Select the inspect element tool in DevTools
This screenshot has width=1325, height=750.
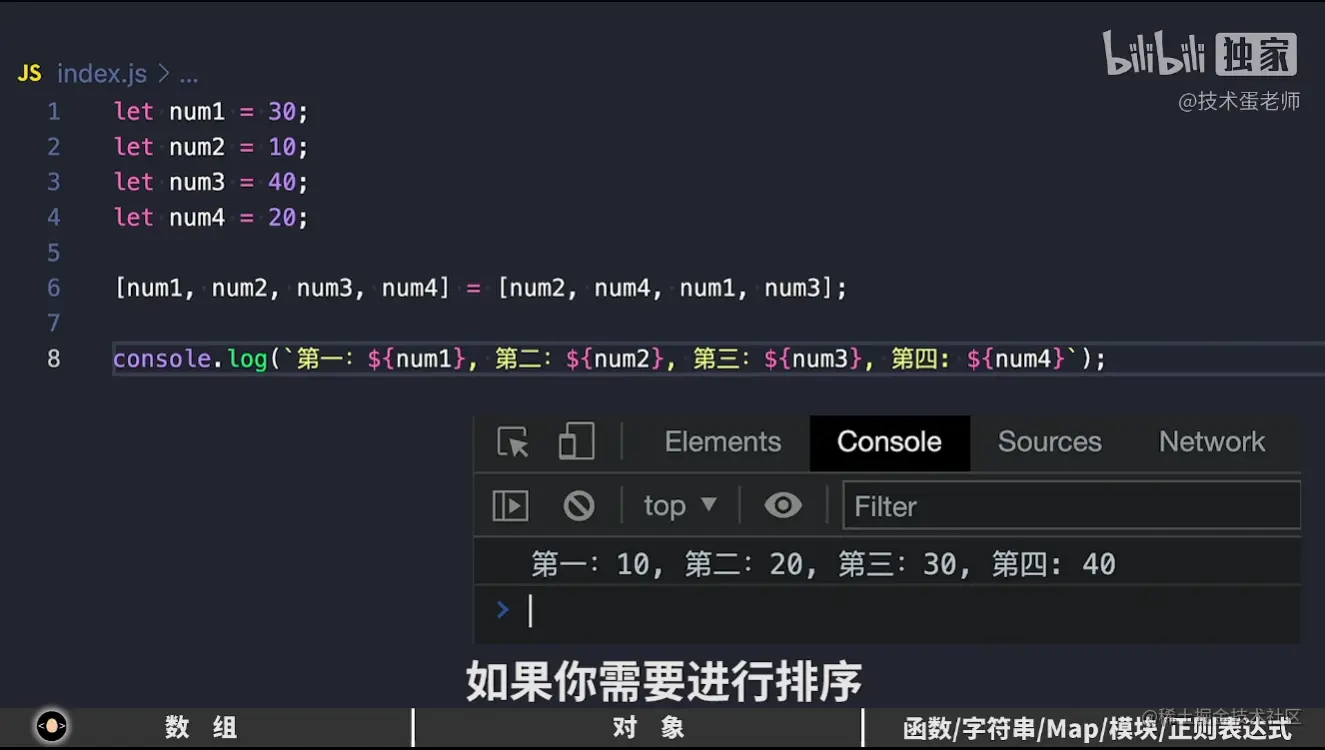coord(510,442)
